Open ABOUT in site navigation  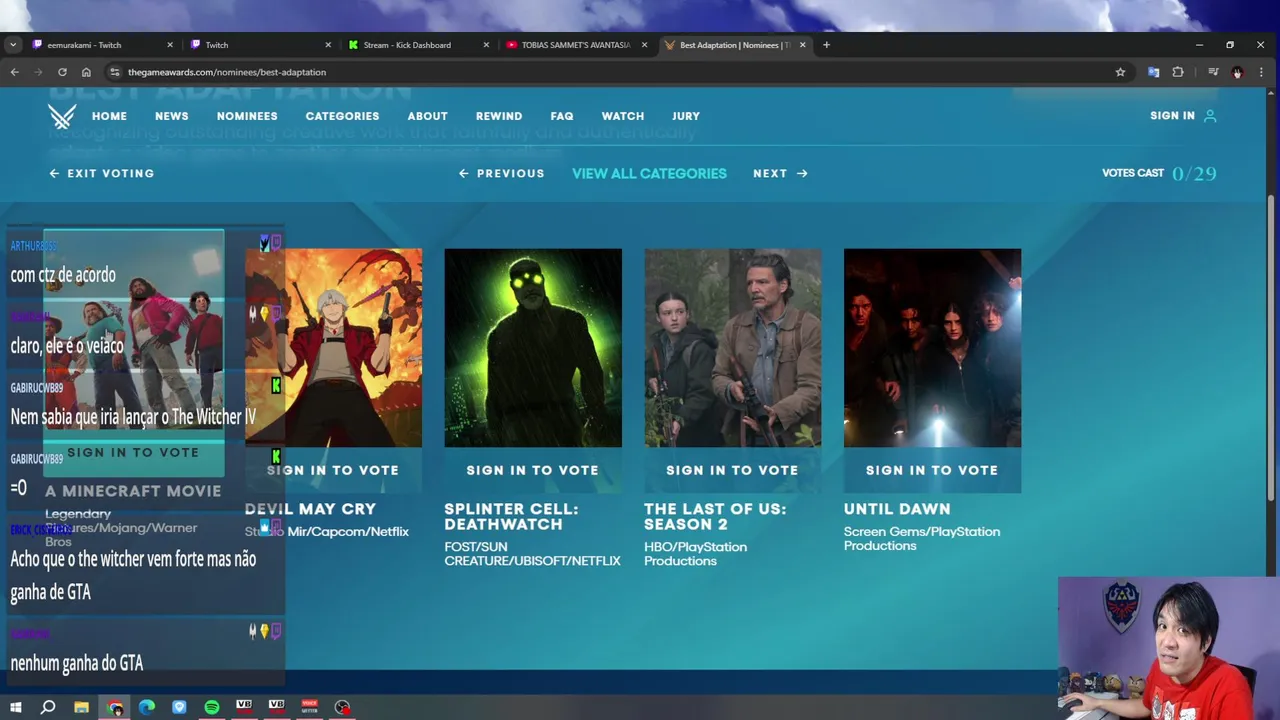tap(428, 116)
